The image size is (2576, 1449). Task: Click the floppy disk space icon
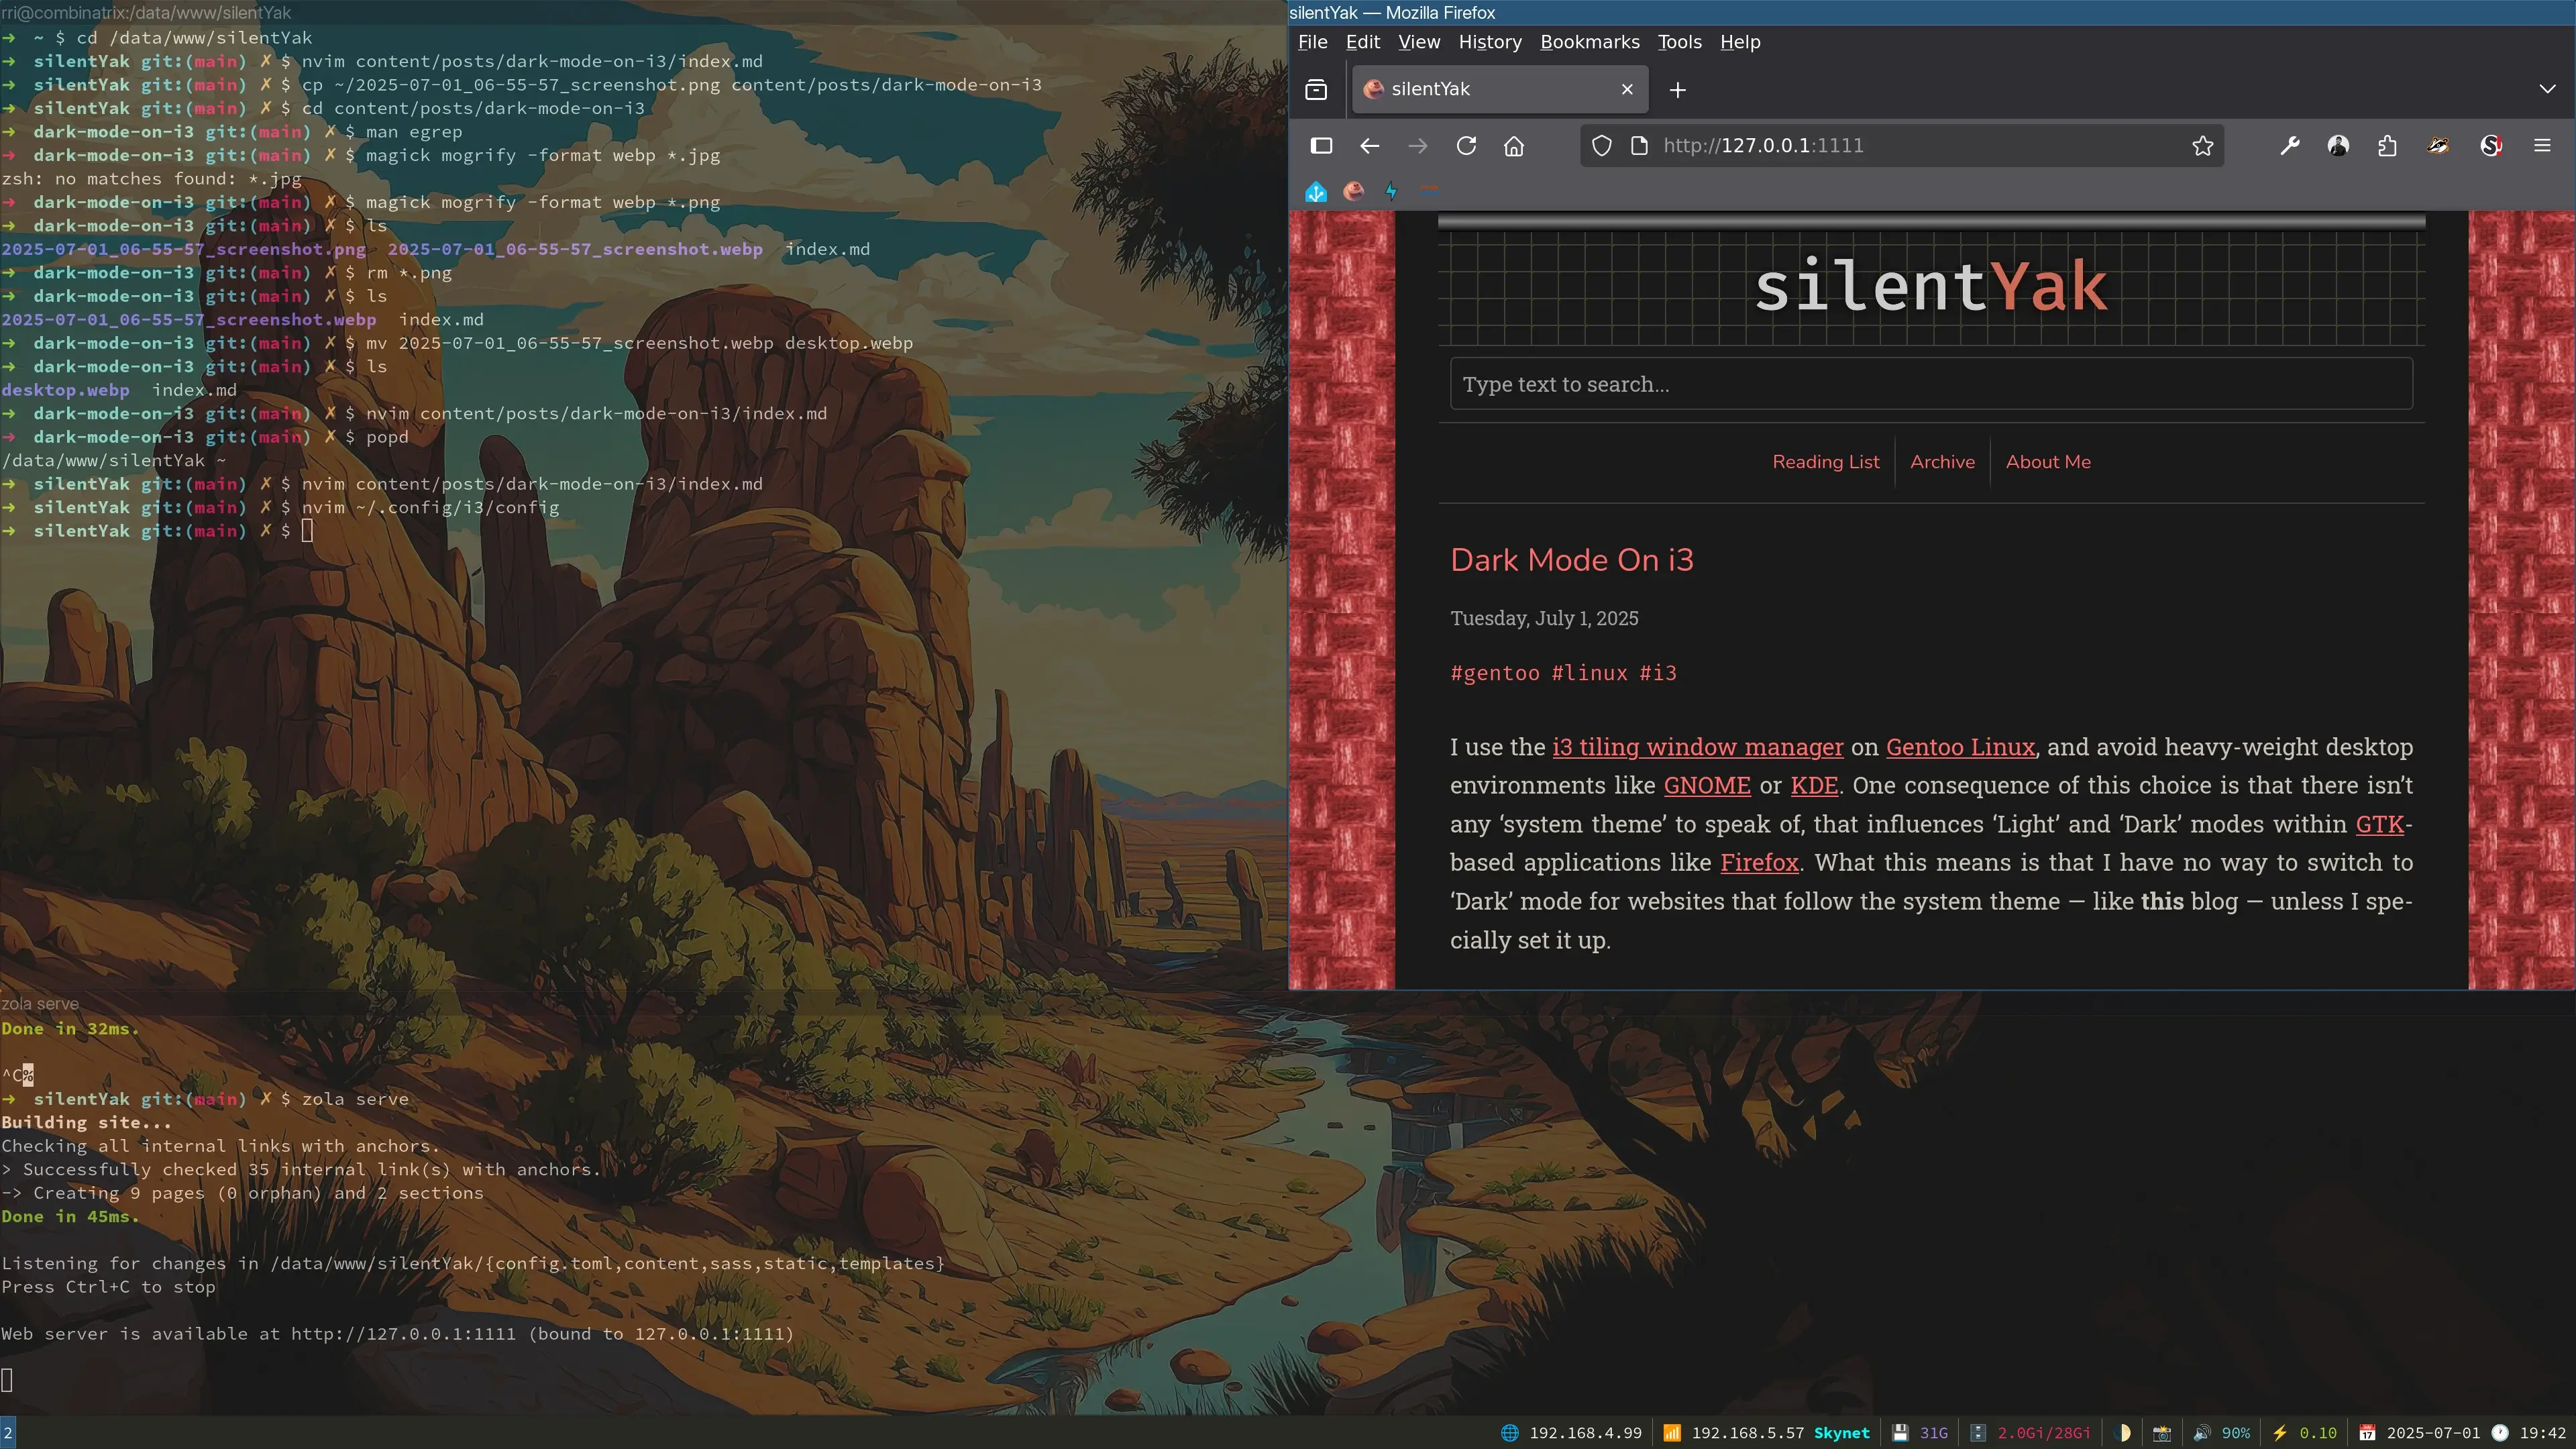point(1900,1433)
